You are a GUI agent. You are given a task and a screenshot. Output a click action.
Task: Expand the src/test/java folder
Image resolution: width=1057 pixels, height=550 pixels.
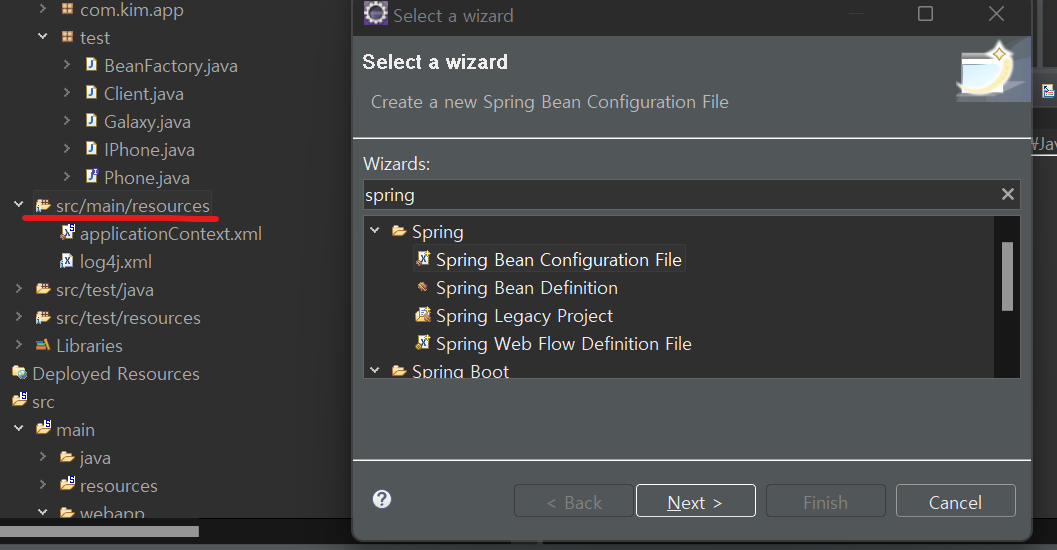(19, 288)
